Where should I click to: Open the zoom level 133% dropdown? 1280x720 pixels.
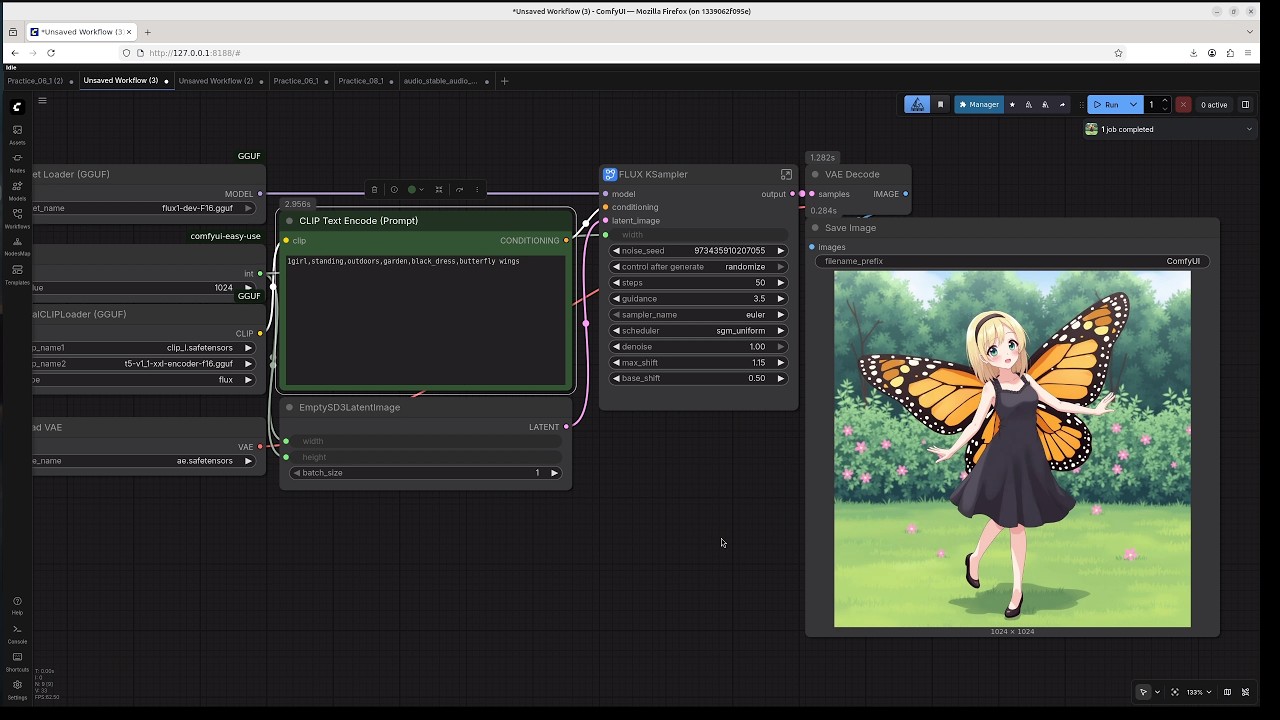[x=1199, y=692]
